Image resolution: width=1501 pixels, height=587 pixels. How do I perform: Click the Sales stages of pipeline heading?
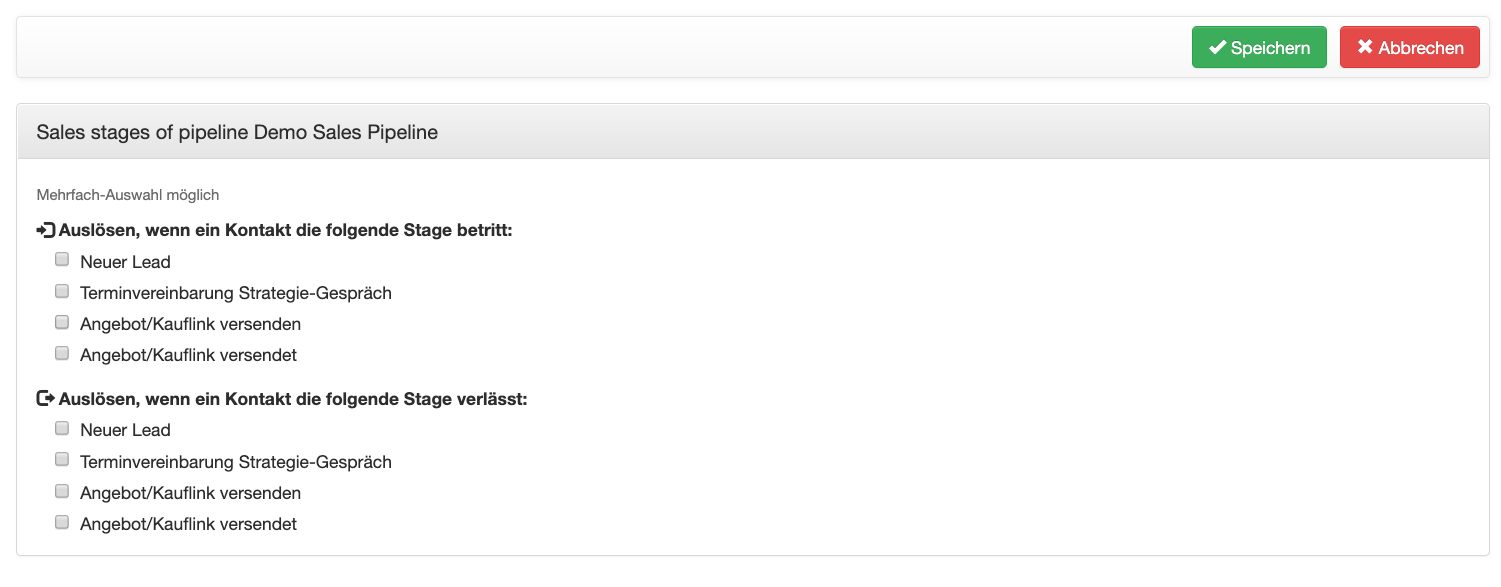coord(237,132)
